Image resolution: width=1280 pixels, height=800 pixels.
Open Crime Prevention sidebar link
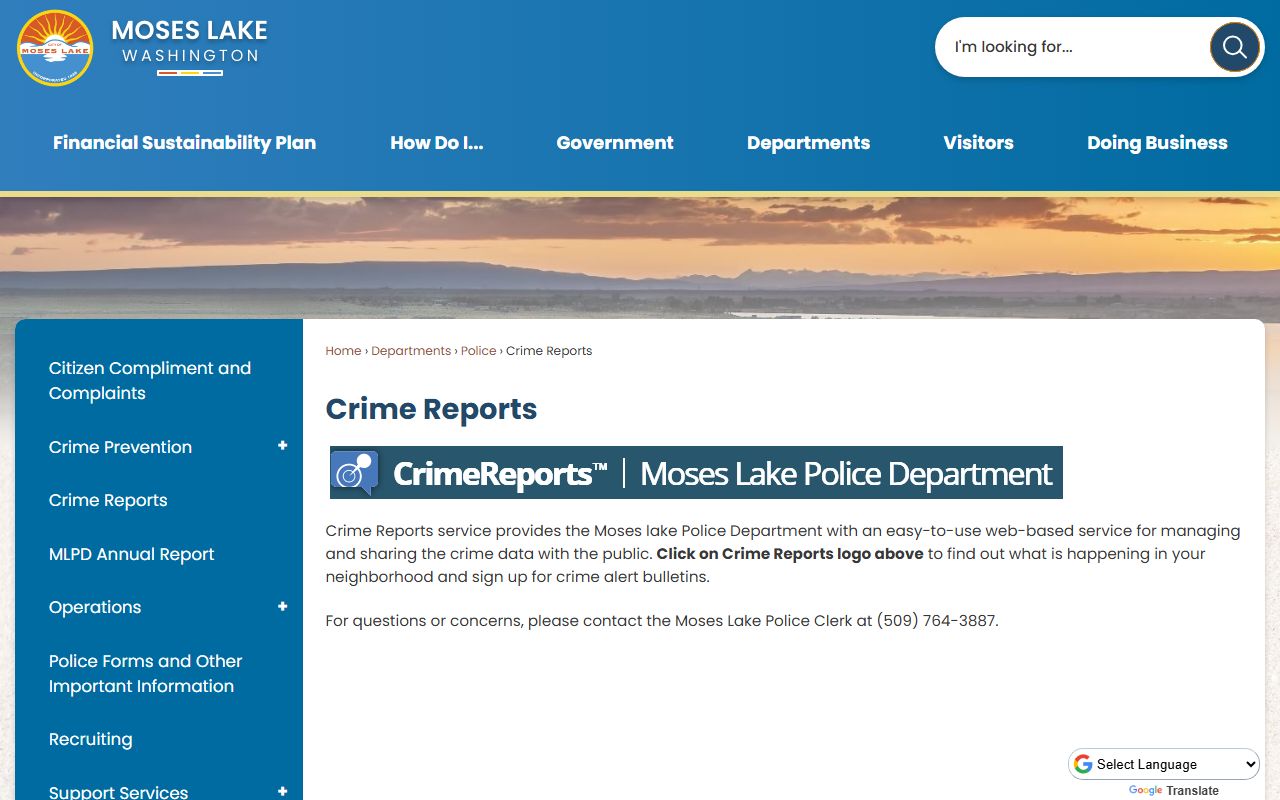pyautogui.click(x=120, y=447)
